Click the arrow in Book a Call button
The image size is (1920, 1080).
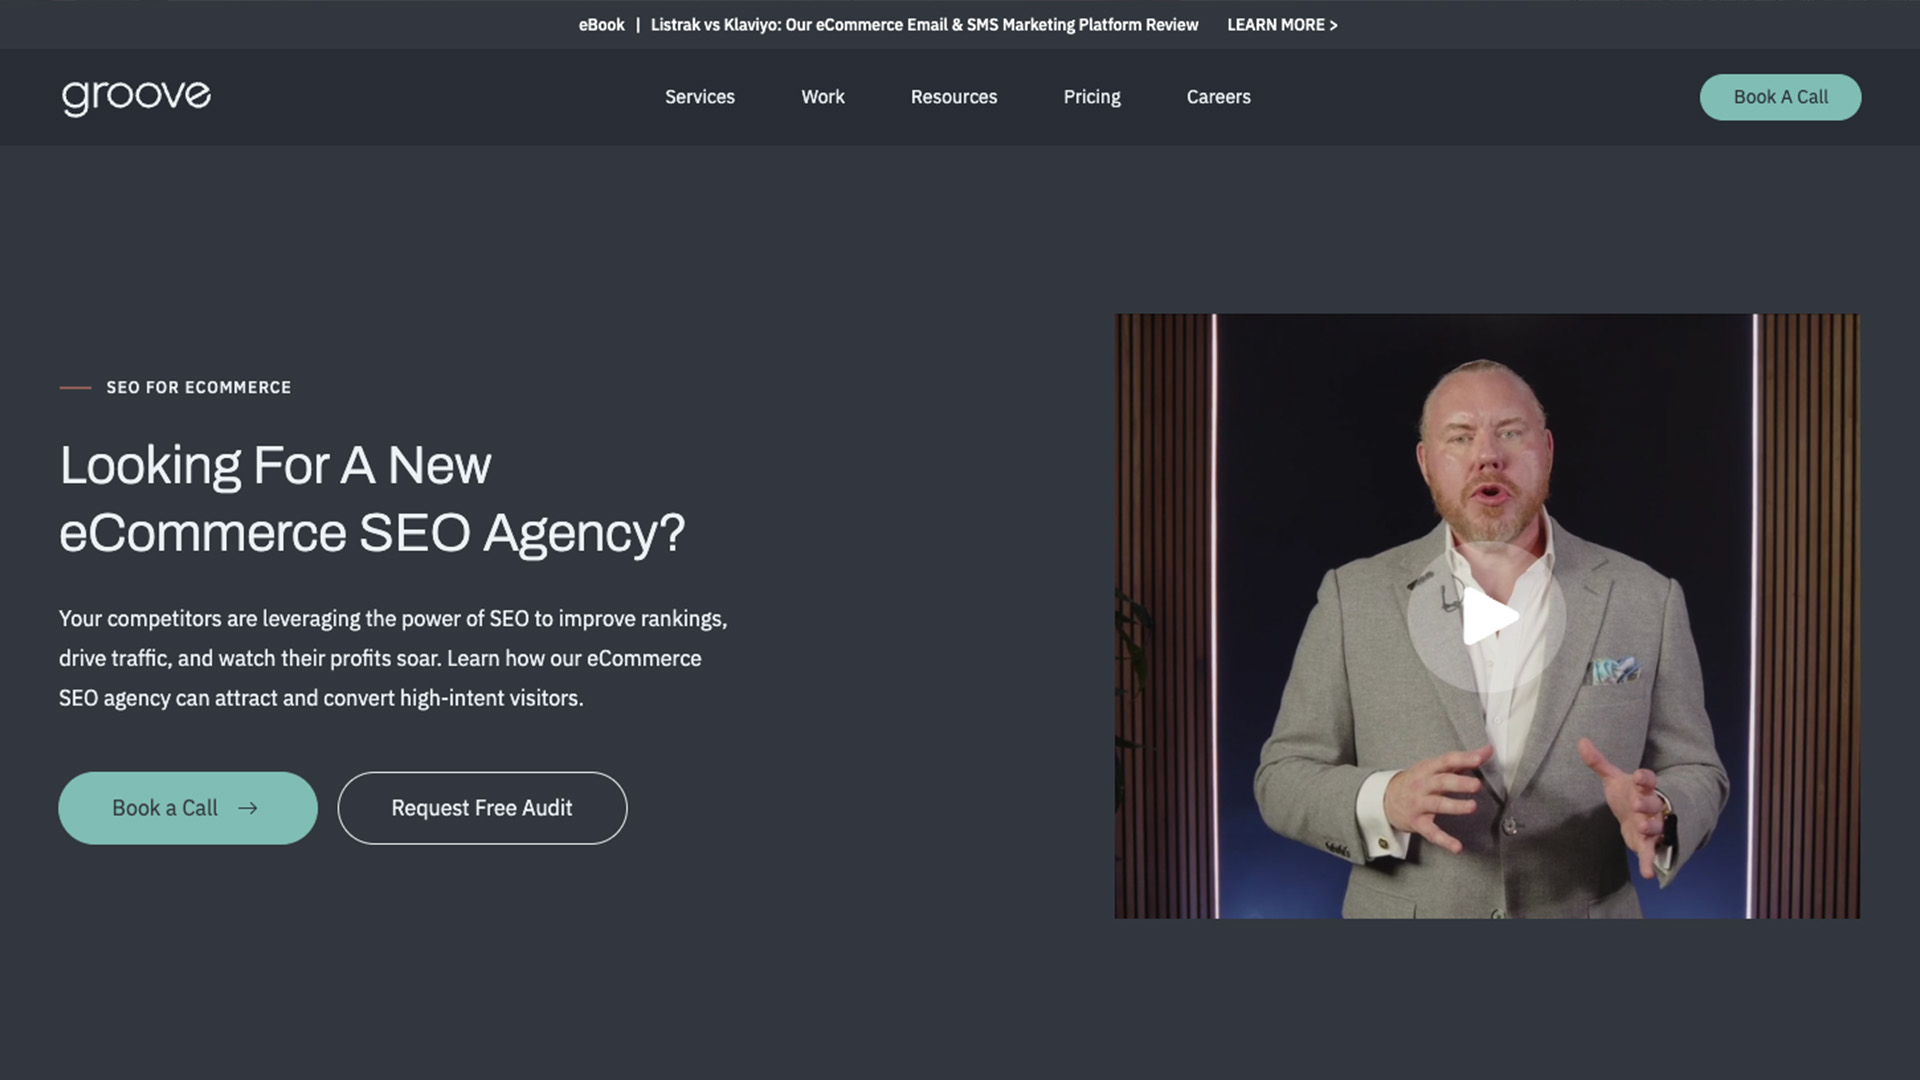coord(248,808)
